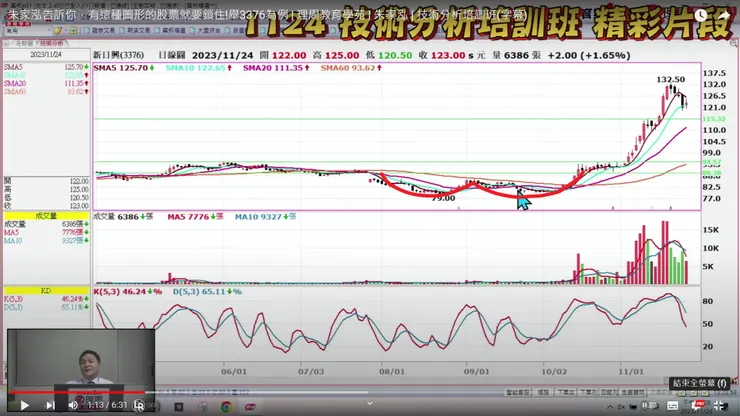Click the Watch Later clock icon
Image resolution: width=740 pixels, height=416 pixels.
(700, 15)
